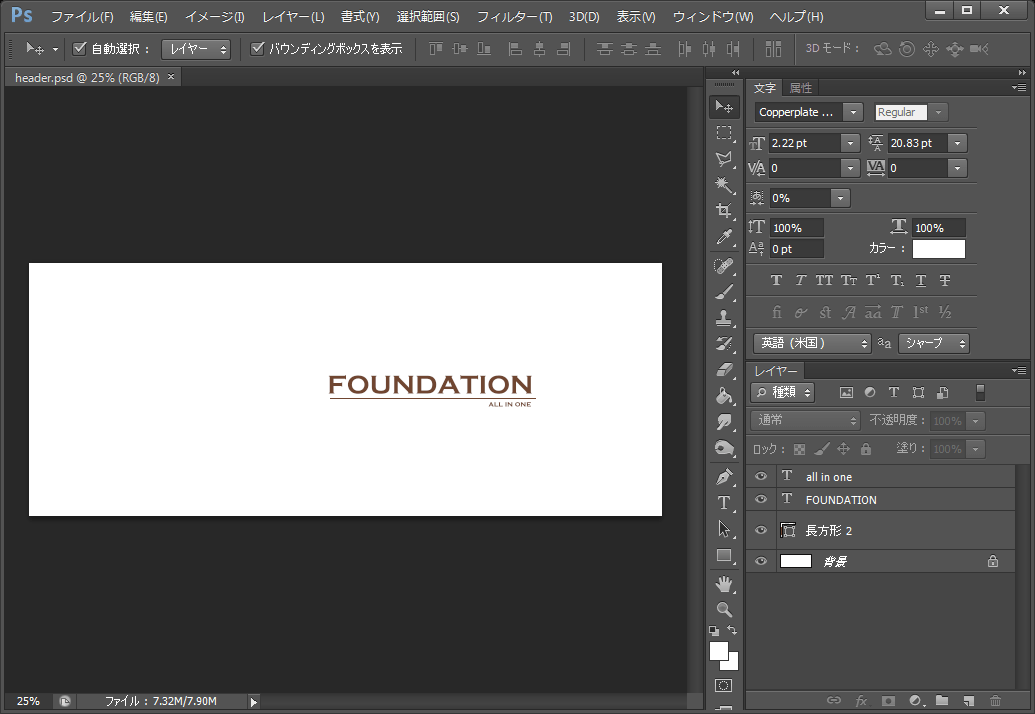The height and width of the screenshot is (714, 1035).
Task: Open the 種類 layer filter dropdown
Action: 782,393
